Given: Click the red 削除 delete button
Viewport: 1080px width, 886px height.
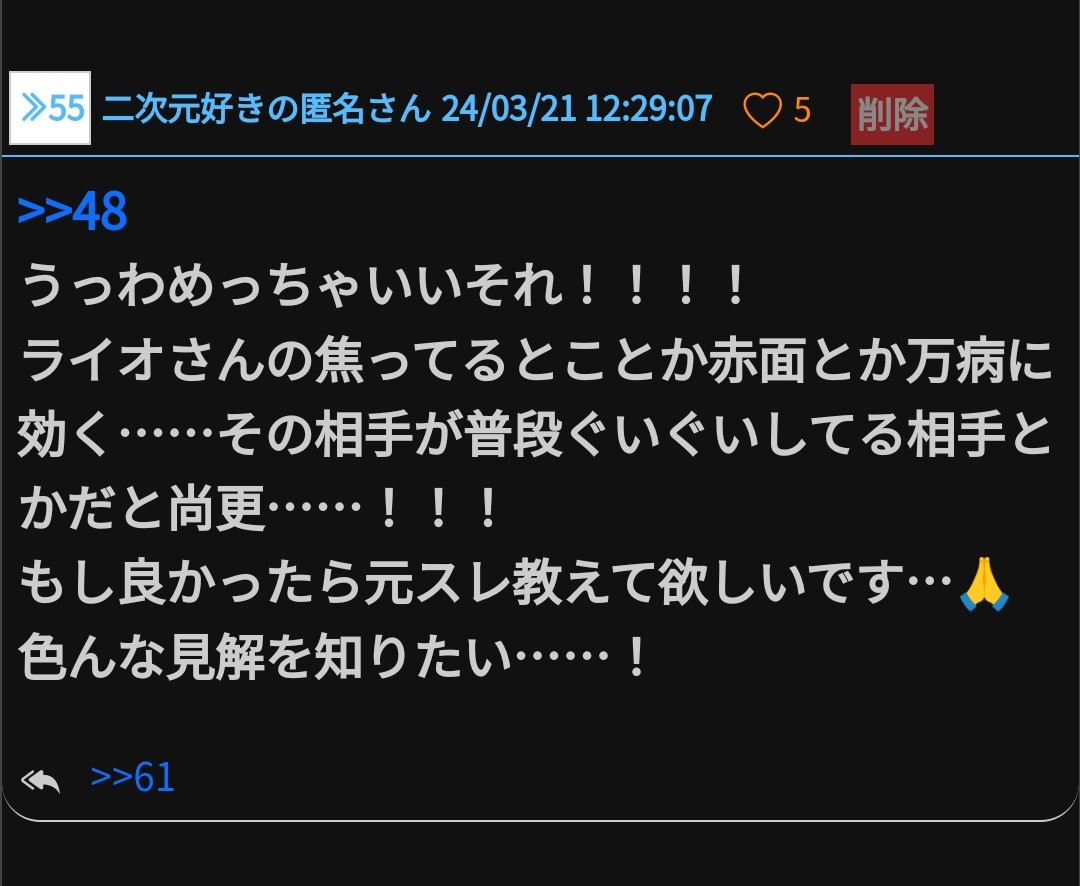Looking at the screenshot, I should (x=892, y=114).
